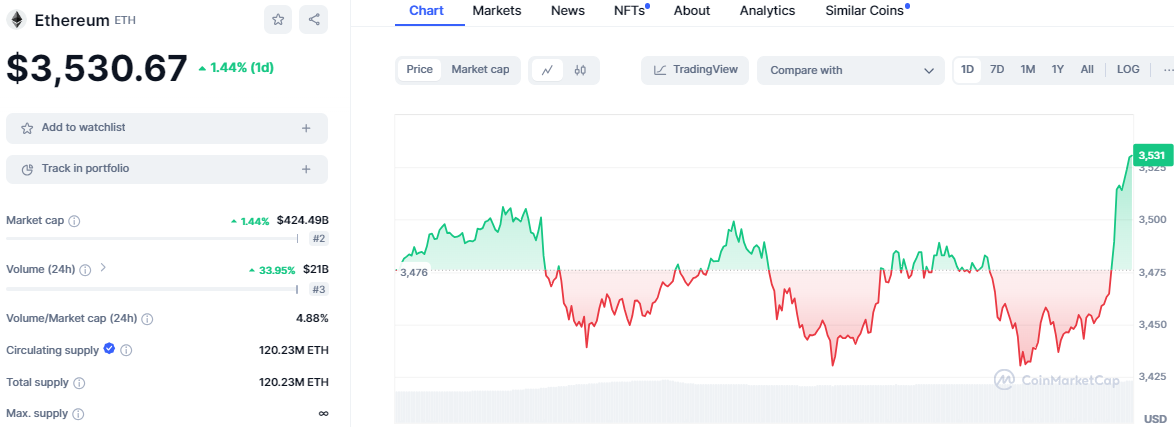Click the Track in portfolio button
Screen dimensions: 1174x427
(x=167, y=169)
